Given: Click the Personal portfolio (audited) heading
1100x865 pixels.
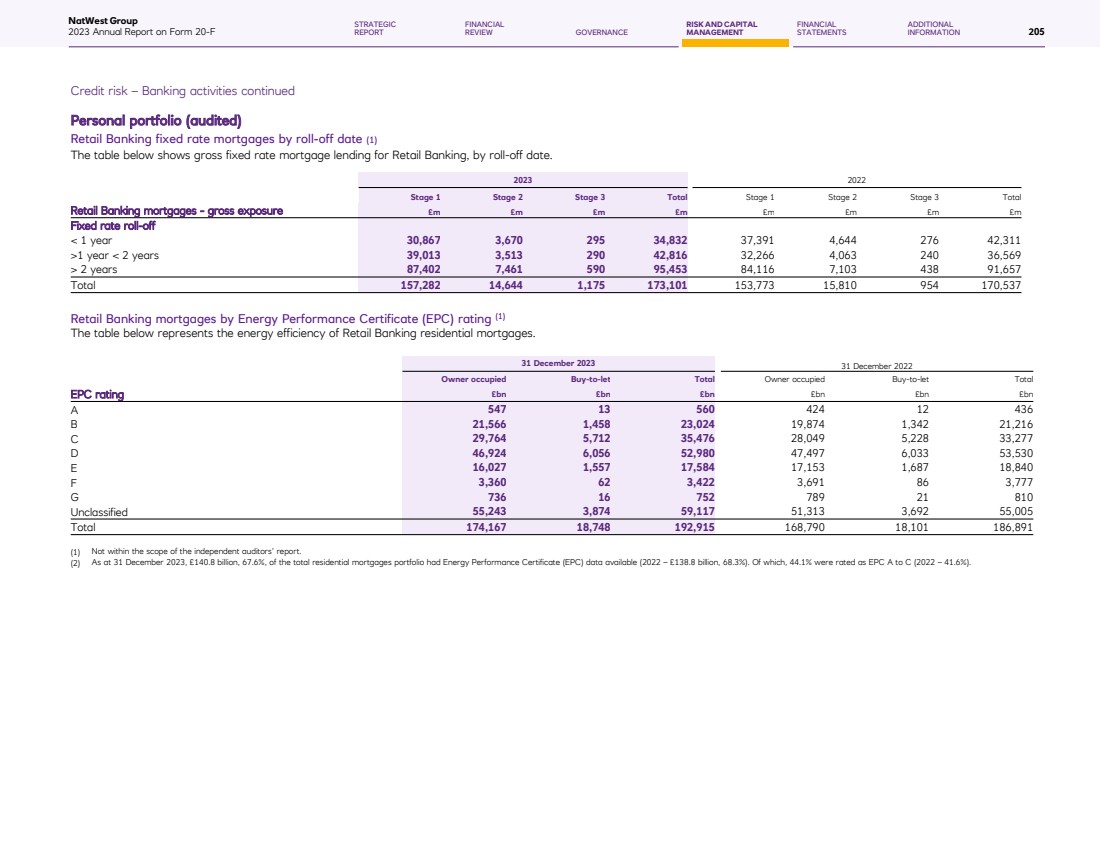Looking at the screenshot, I should [156, 122].
